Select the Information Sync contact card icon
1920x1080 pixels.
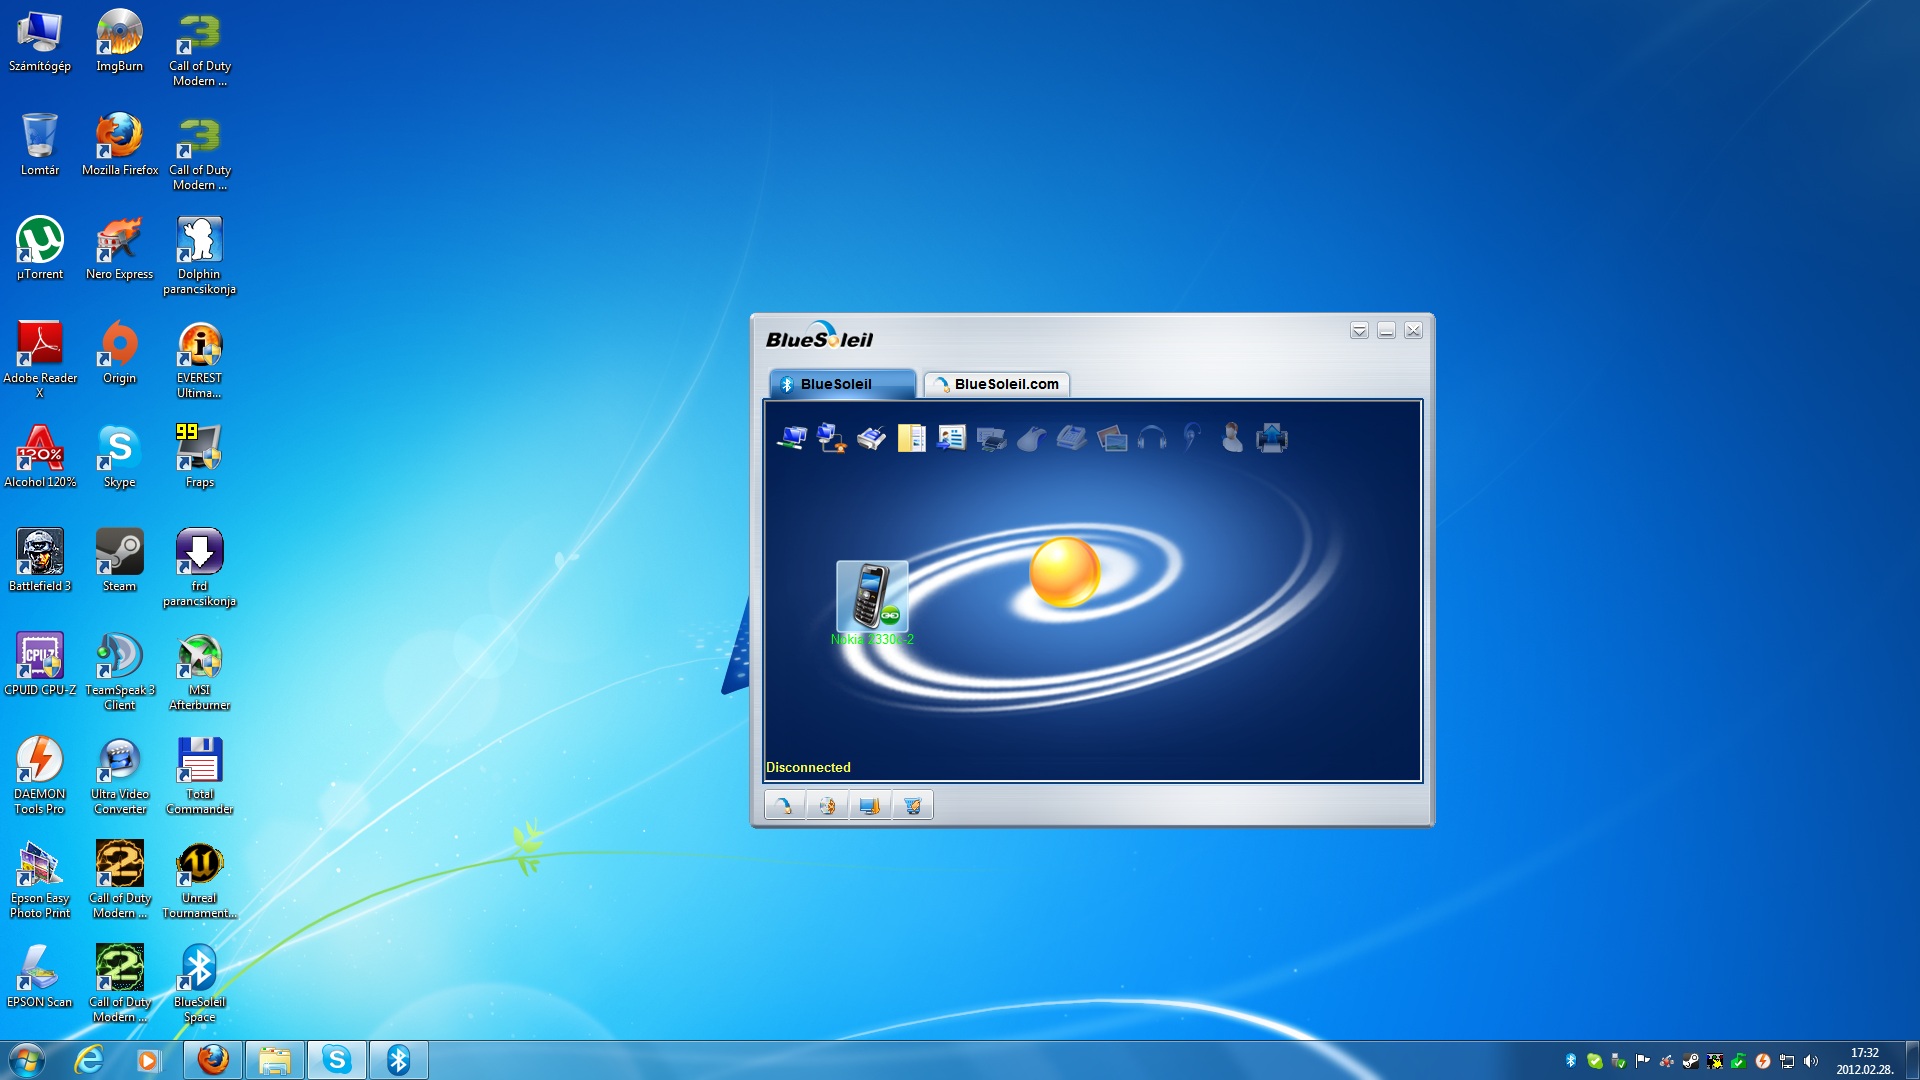click(951, 438)
